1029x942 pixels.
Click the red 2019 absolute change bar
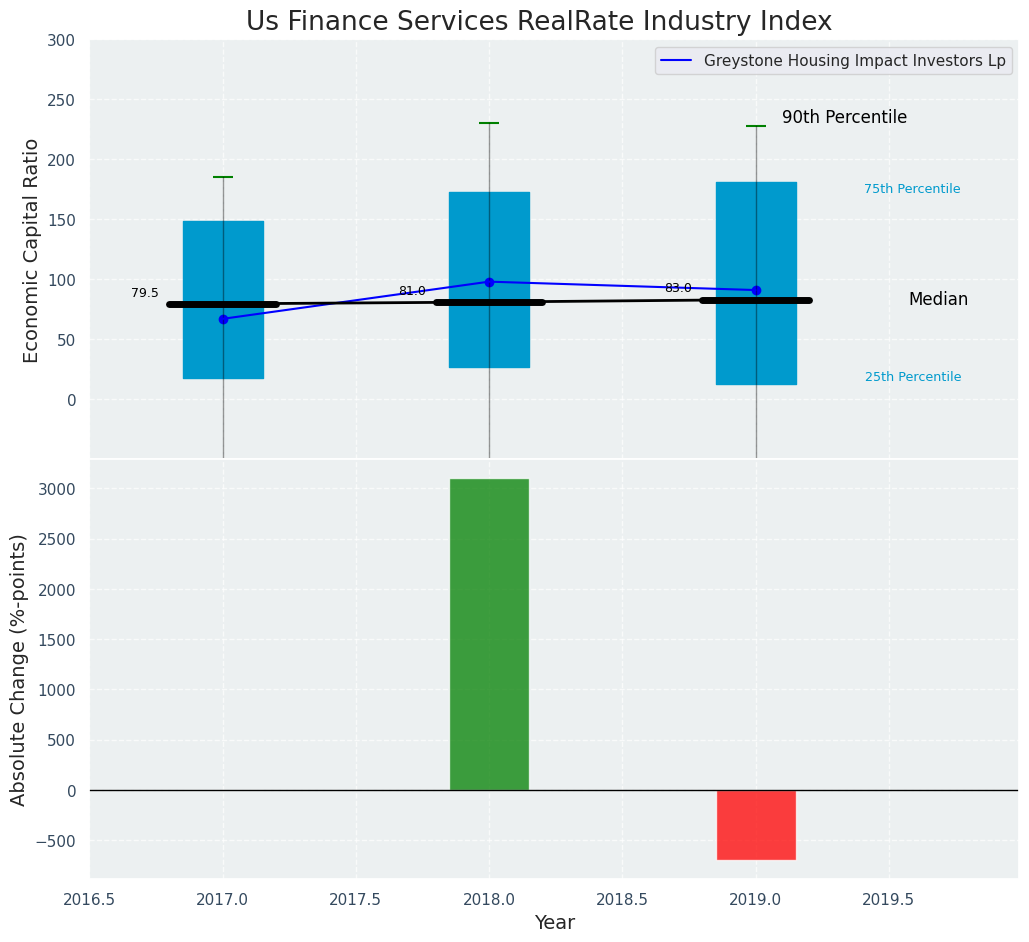(x=756, y=824)
